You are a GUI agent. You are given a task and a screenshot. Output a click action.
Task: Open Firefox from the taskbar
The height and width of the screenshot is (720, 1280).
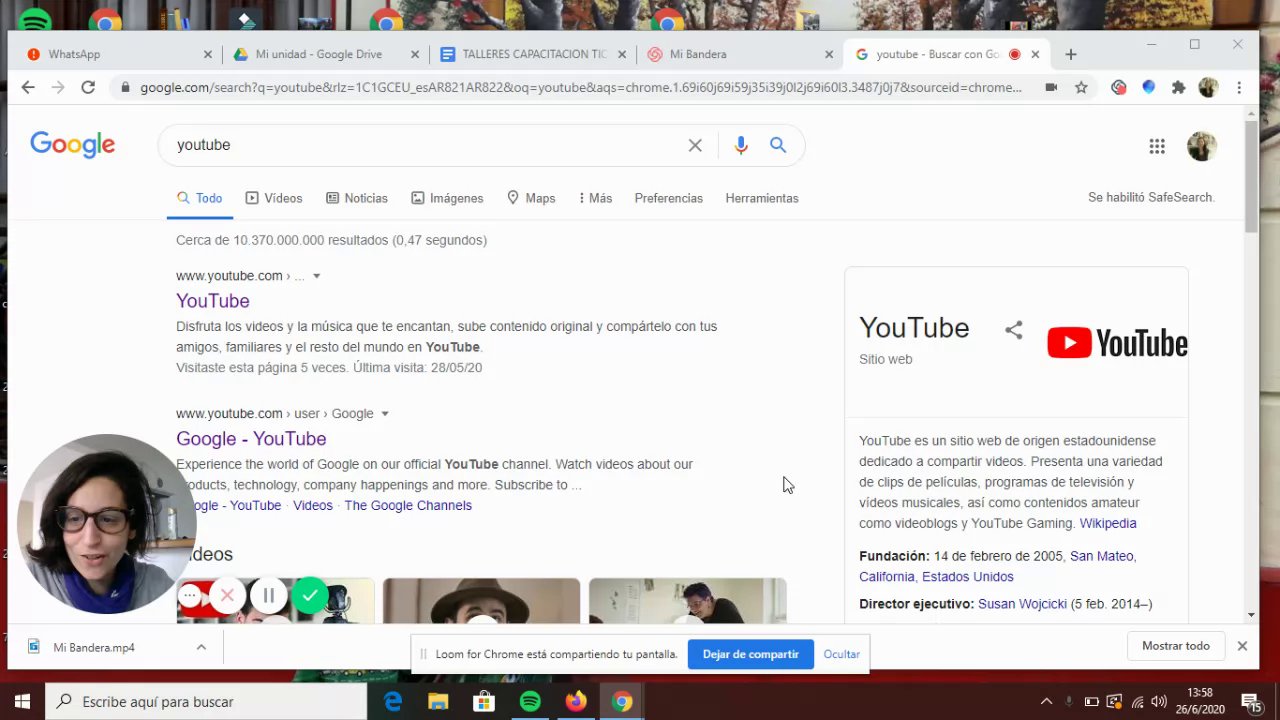click(576, 702)
